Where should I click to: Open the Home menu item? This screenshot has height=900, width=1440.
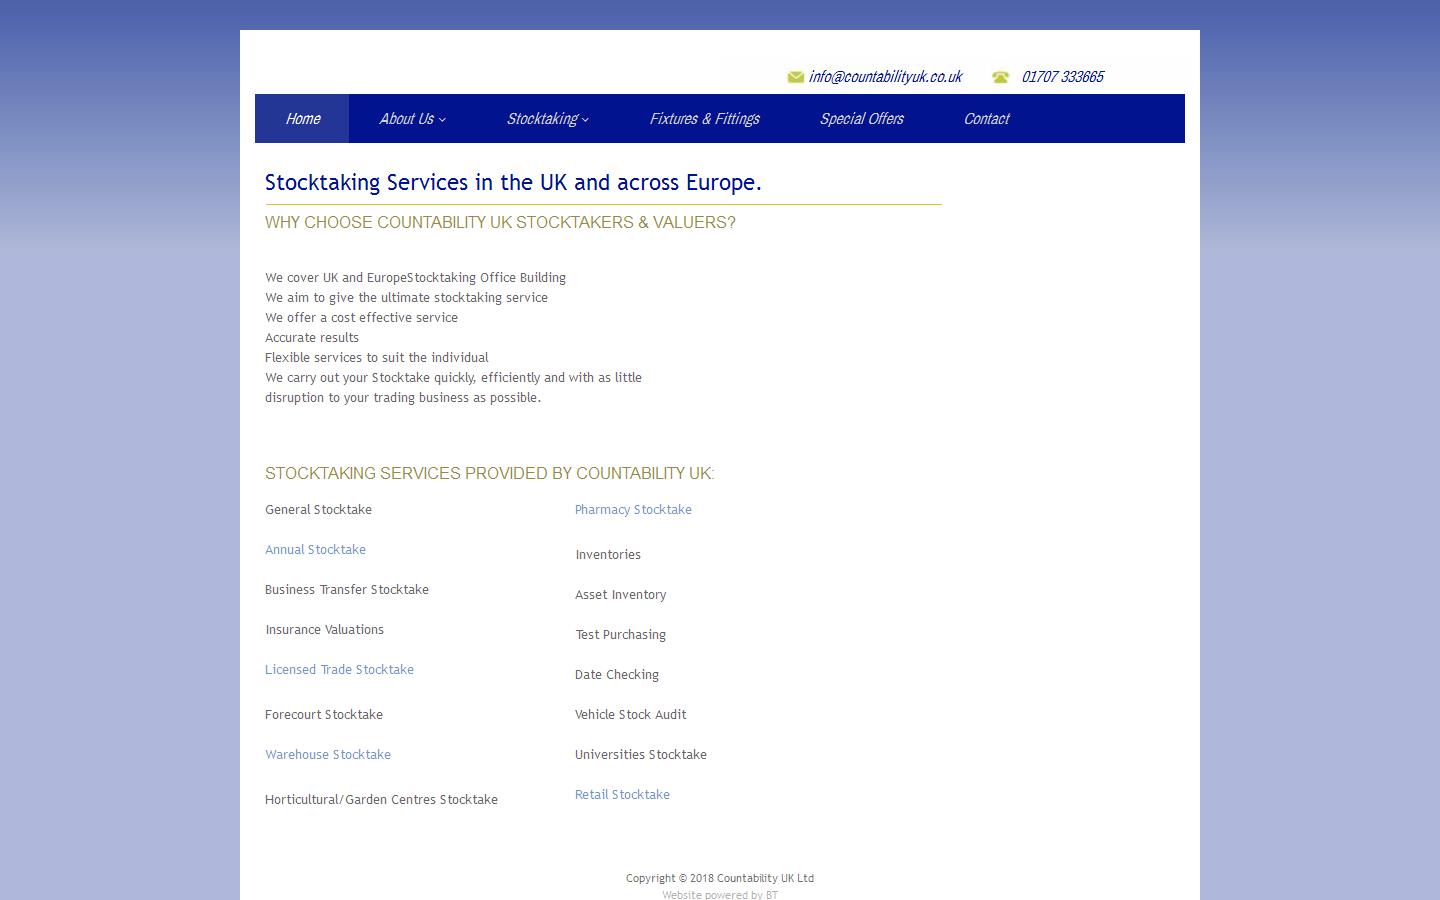click(x=303, y=118)
